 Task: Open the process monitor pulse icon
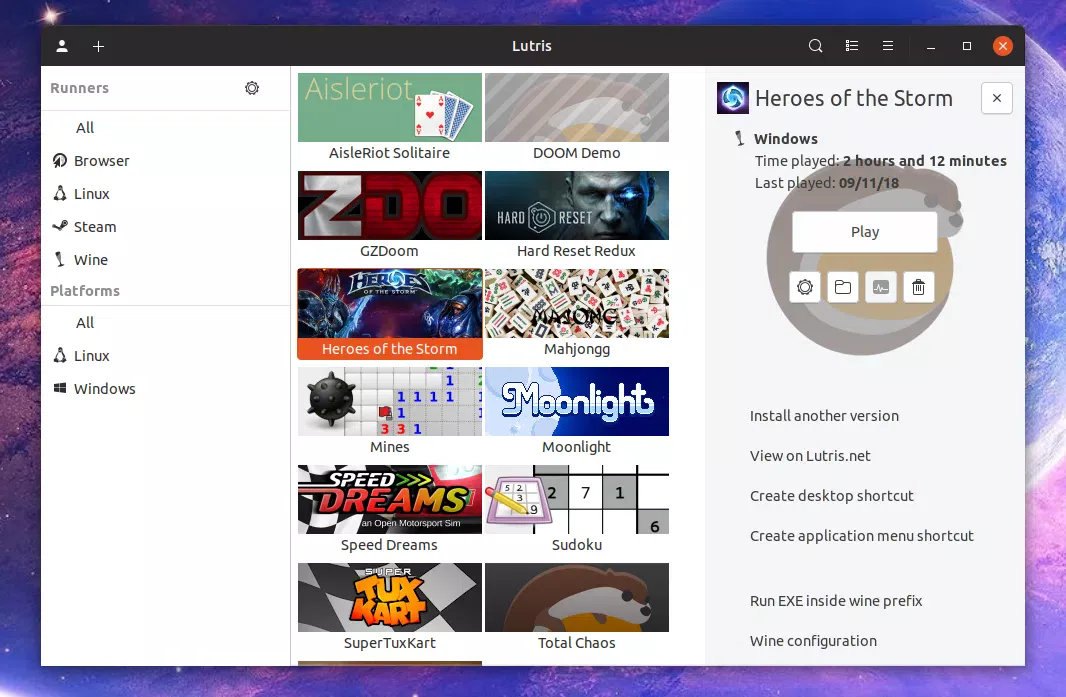[880, 287]
